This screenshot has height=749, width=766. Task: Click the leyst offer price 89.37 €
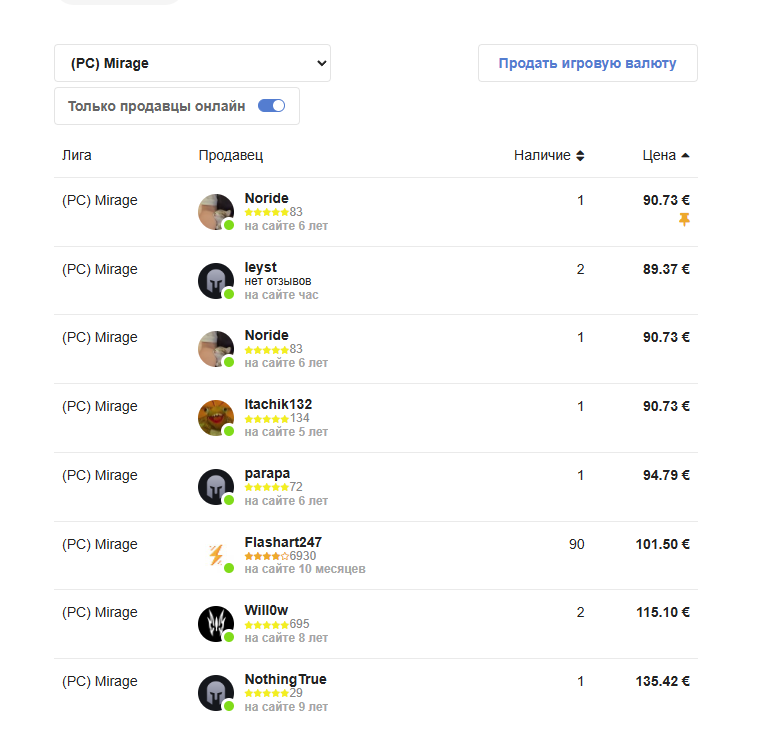[665, 269]
